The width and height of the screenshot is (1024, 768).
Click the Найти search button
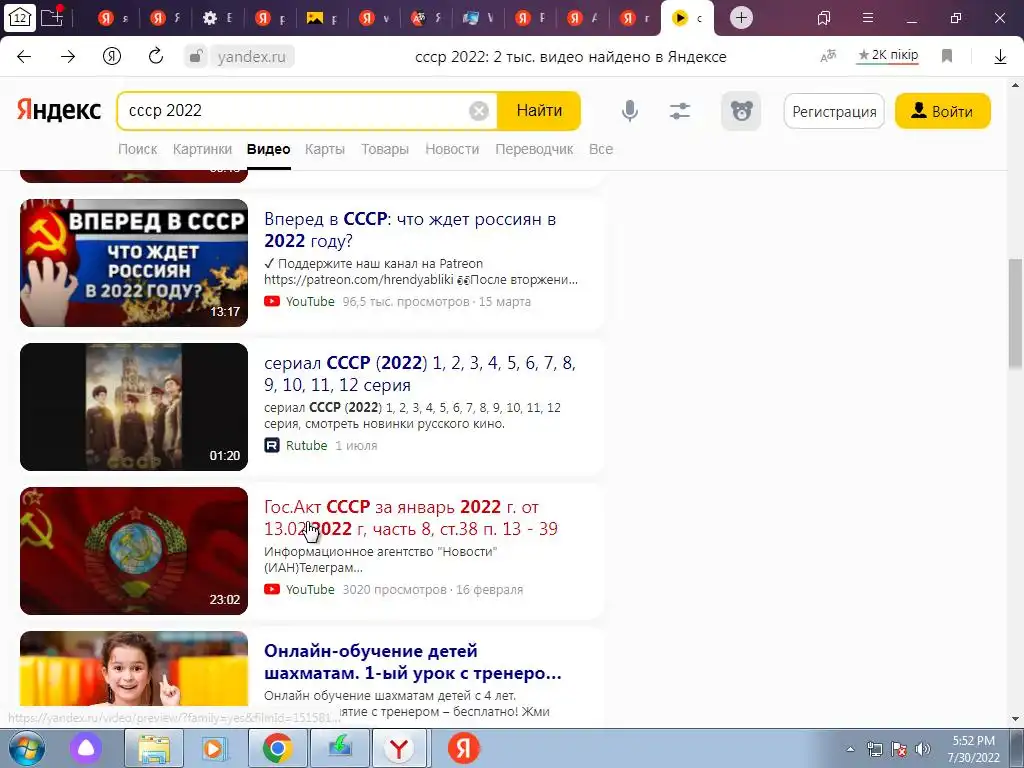pyautogui.click(x=539, y=111)
